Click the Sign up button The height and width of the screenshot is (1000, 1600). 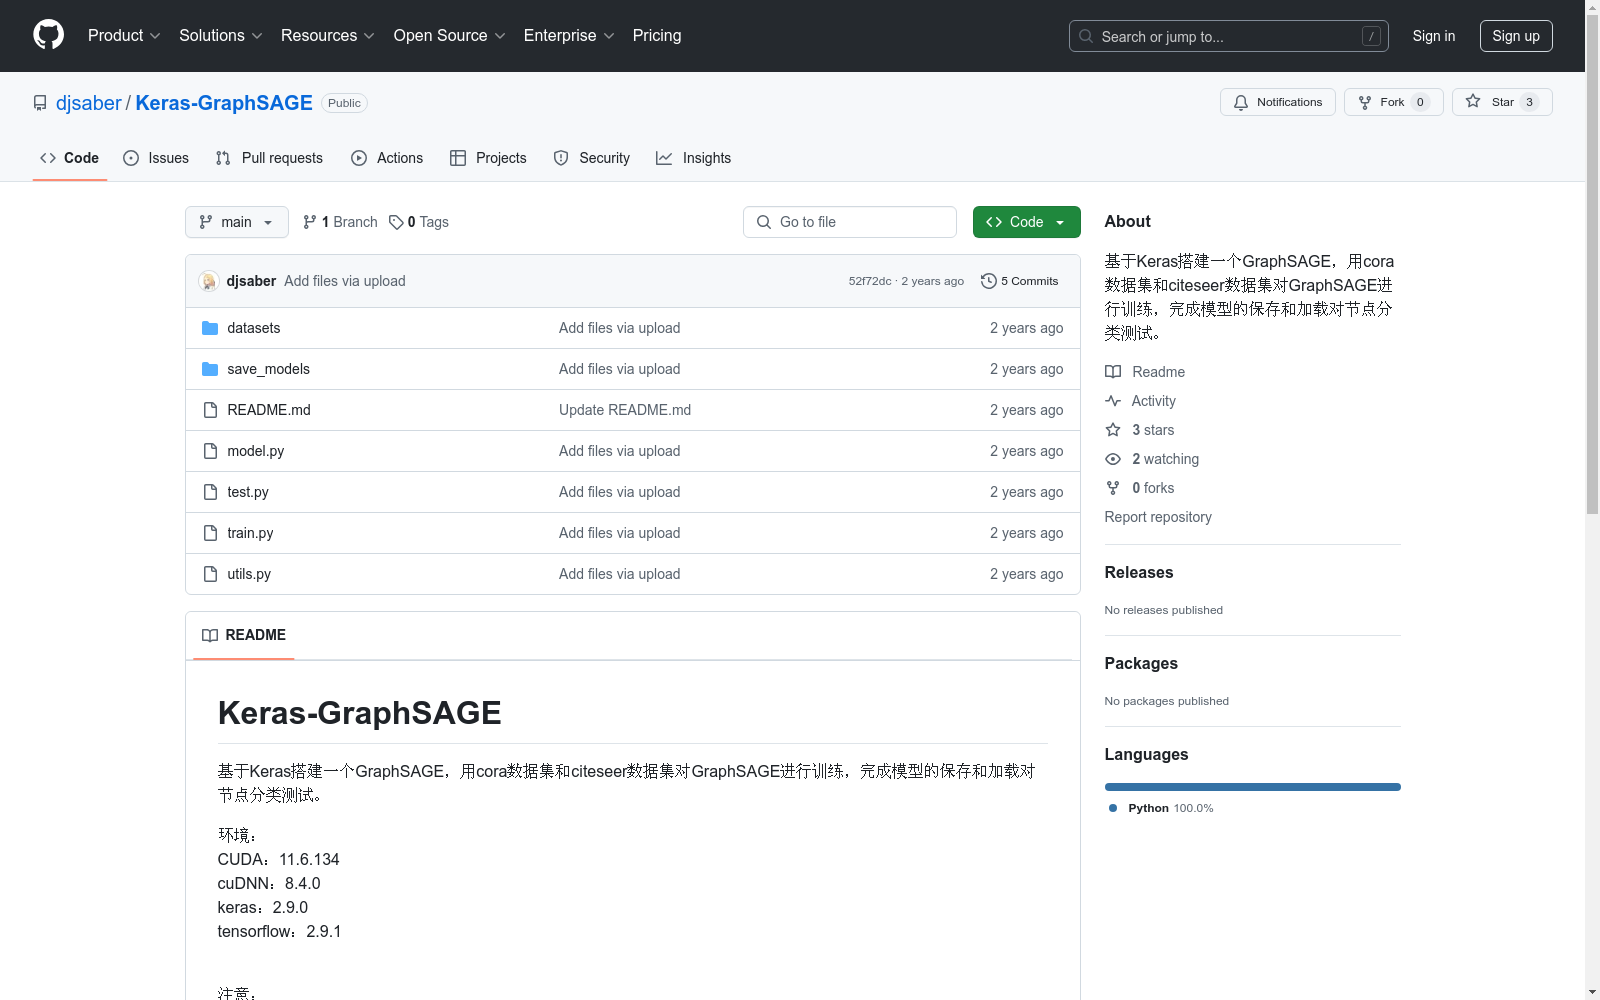pos(1516,36)
